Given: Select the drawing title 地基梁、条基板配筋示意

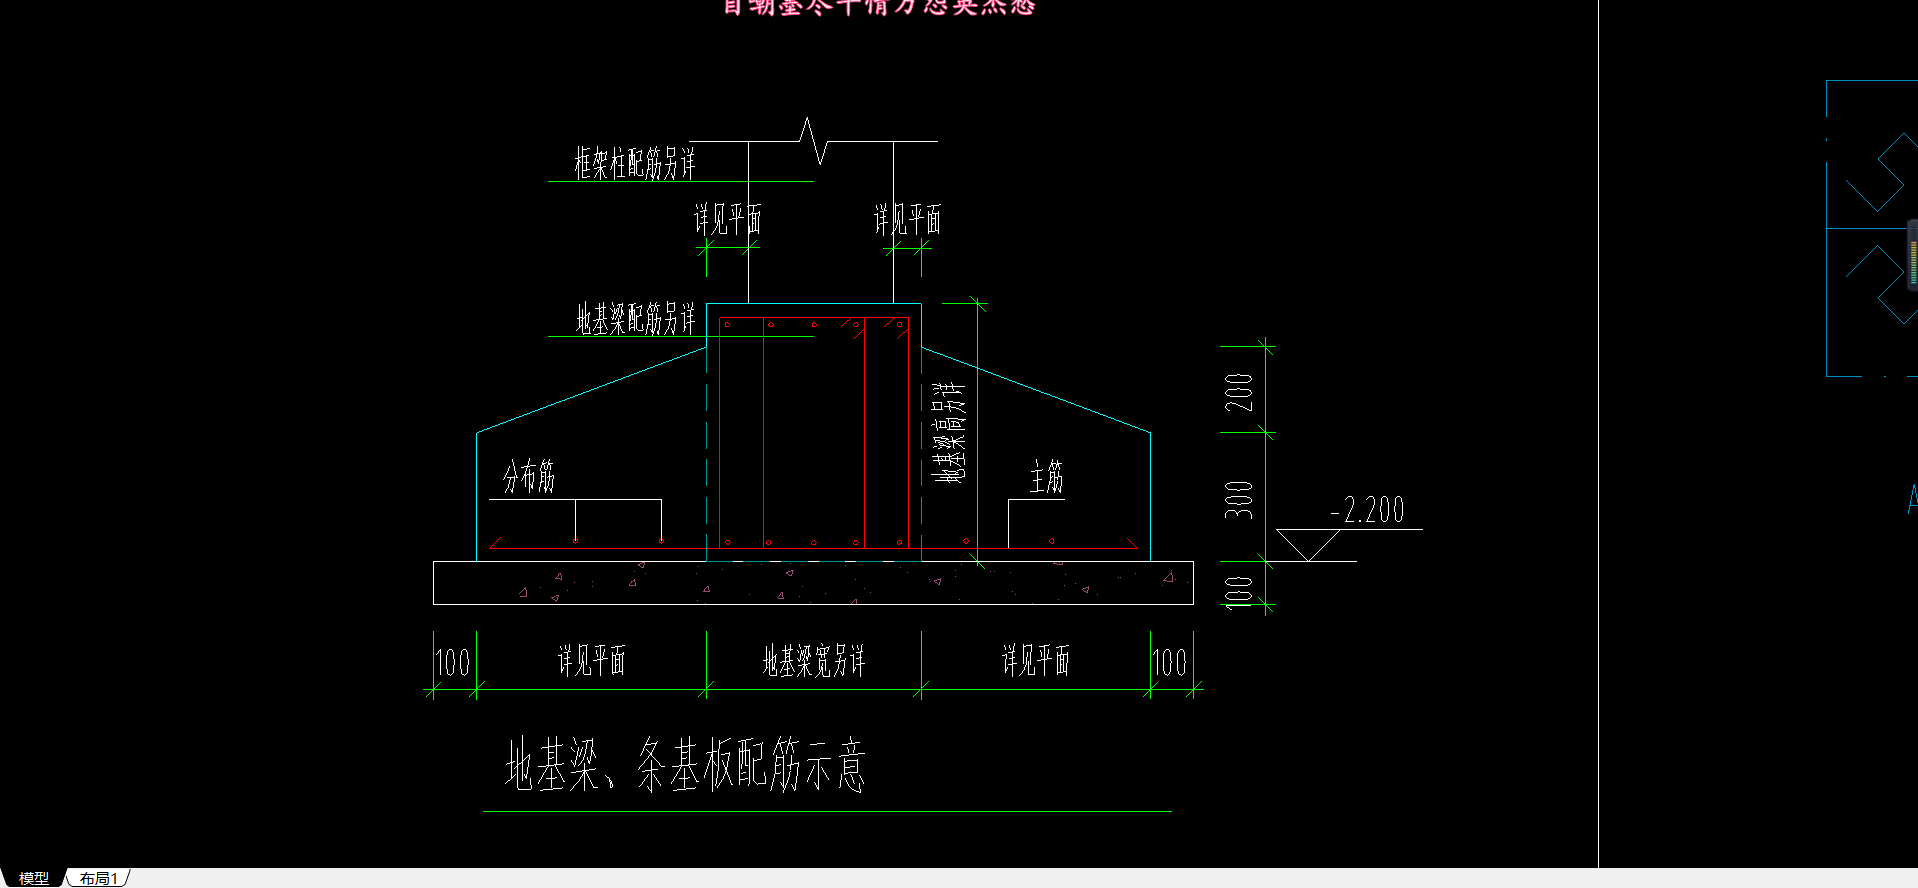Looking at the screenshot, I should [685, 765].
